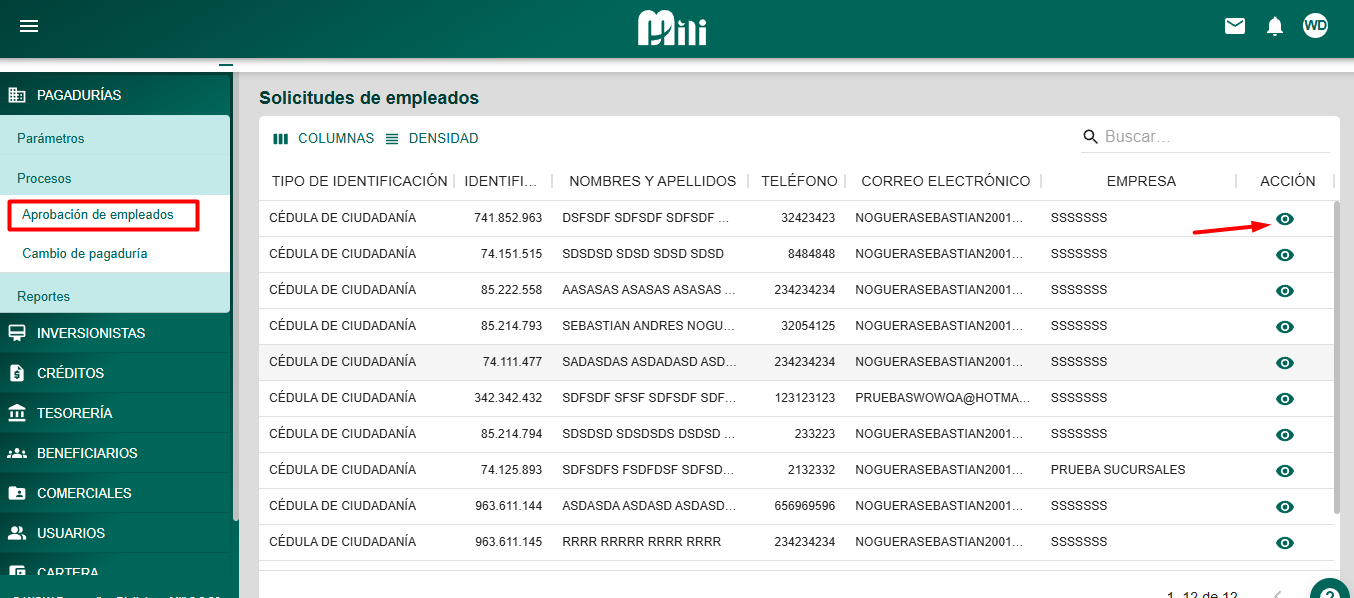This screenshot has height=598, width=1354.
Task: Sort by NOMBRES Y APELLIDOS column header
Action: tap(652, 181)
